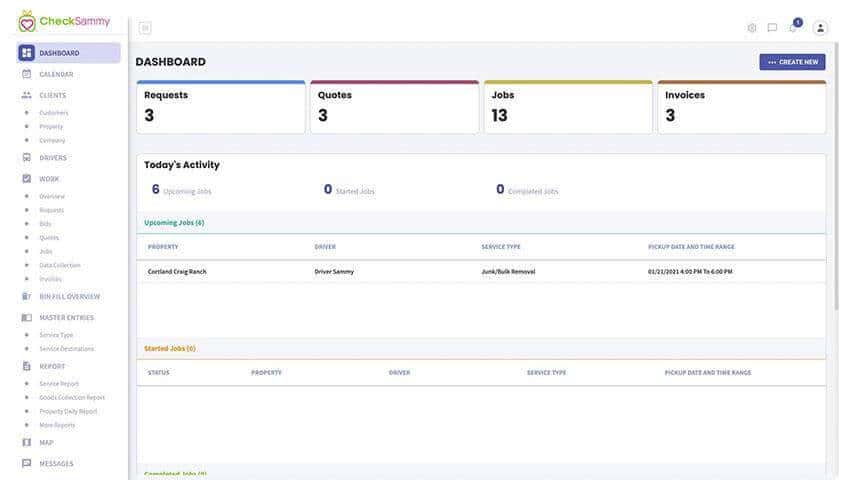Open the Requests summary card
This screenshot has width=850, height=480.
click(x=221, y=107)
